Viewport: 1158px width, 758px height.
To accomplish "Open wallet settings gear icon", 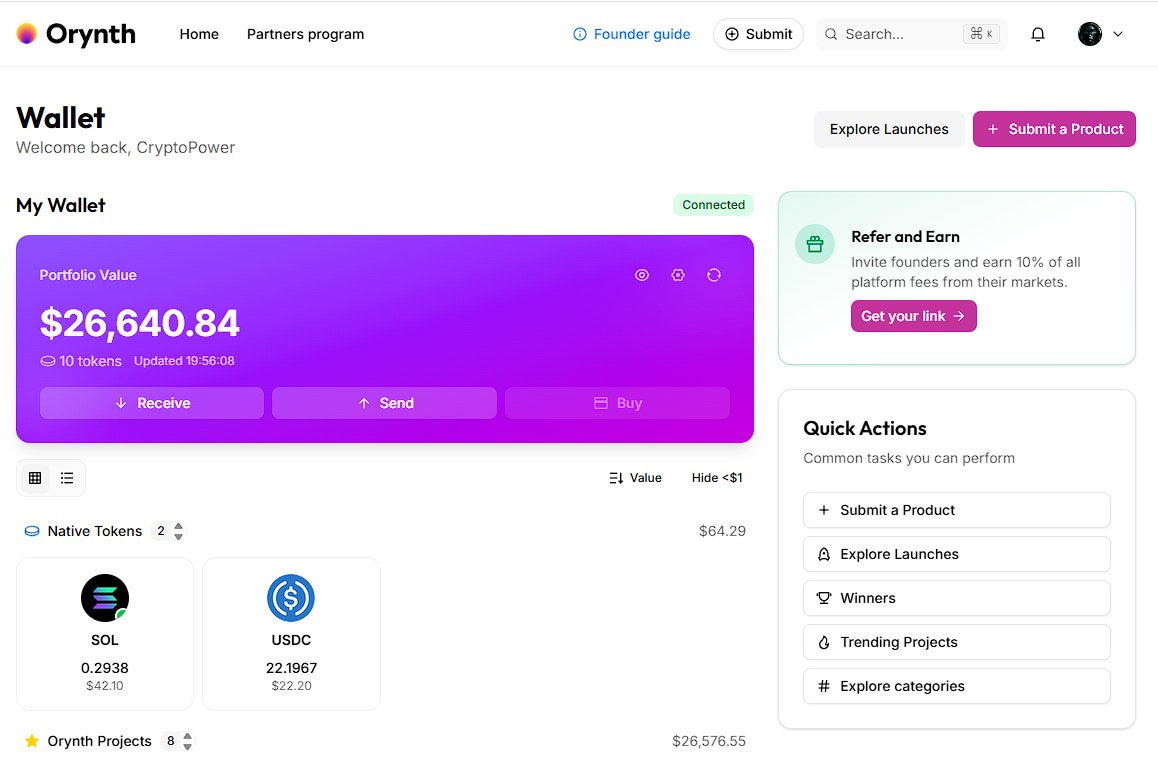I will (678, 275).
